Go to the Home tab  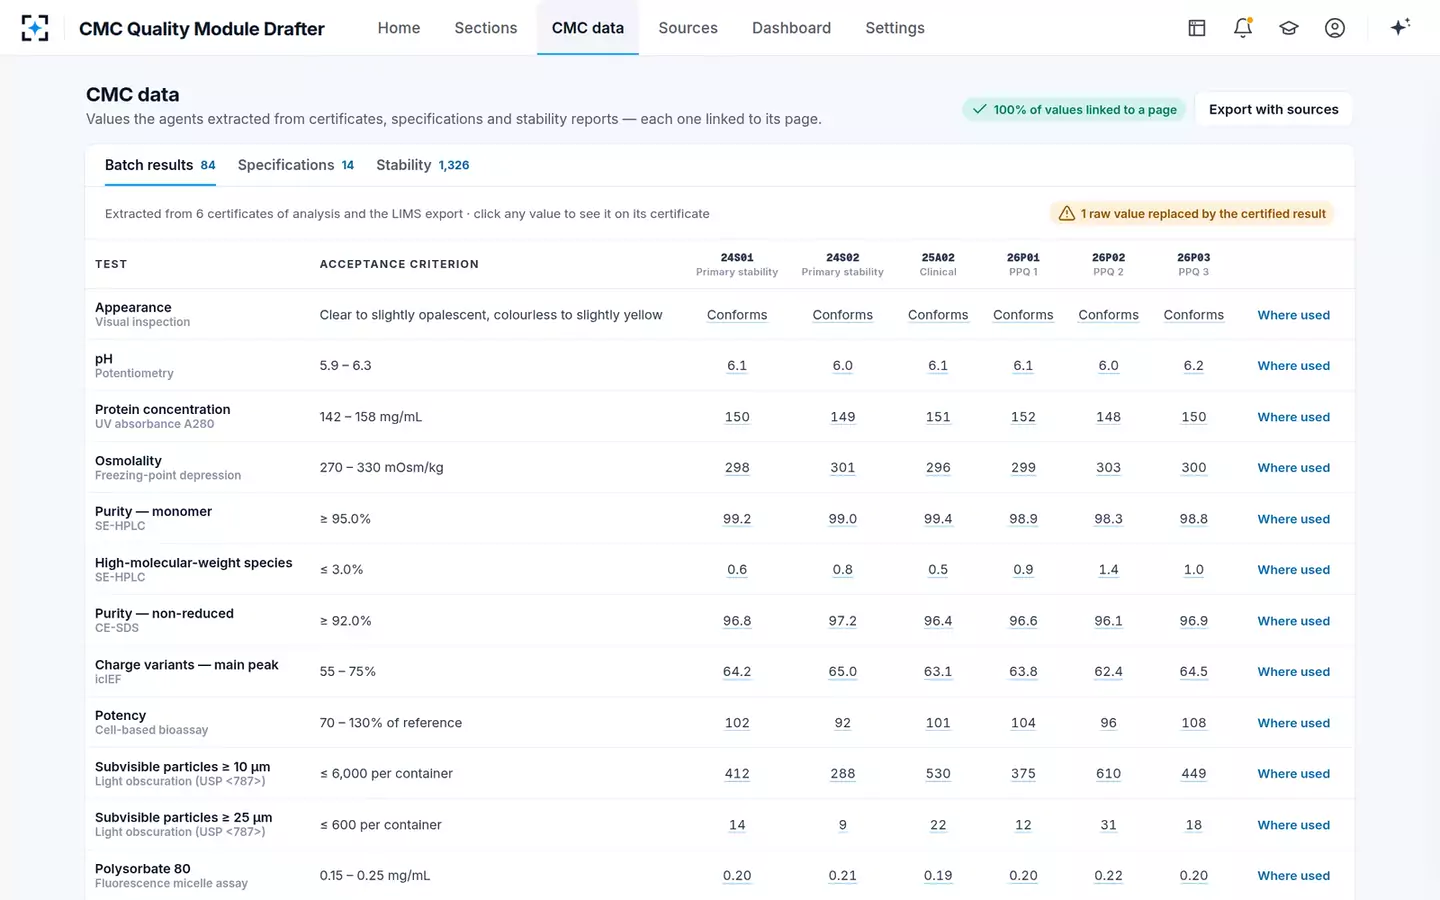[x=399, y=28]
